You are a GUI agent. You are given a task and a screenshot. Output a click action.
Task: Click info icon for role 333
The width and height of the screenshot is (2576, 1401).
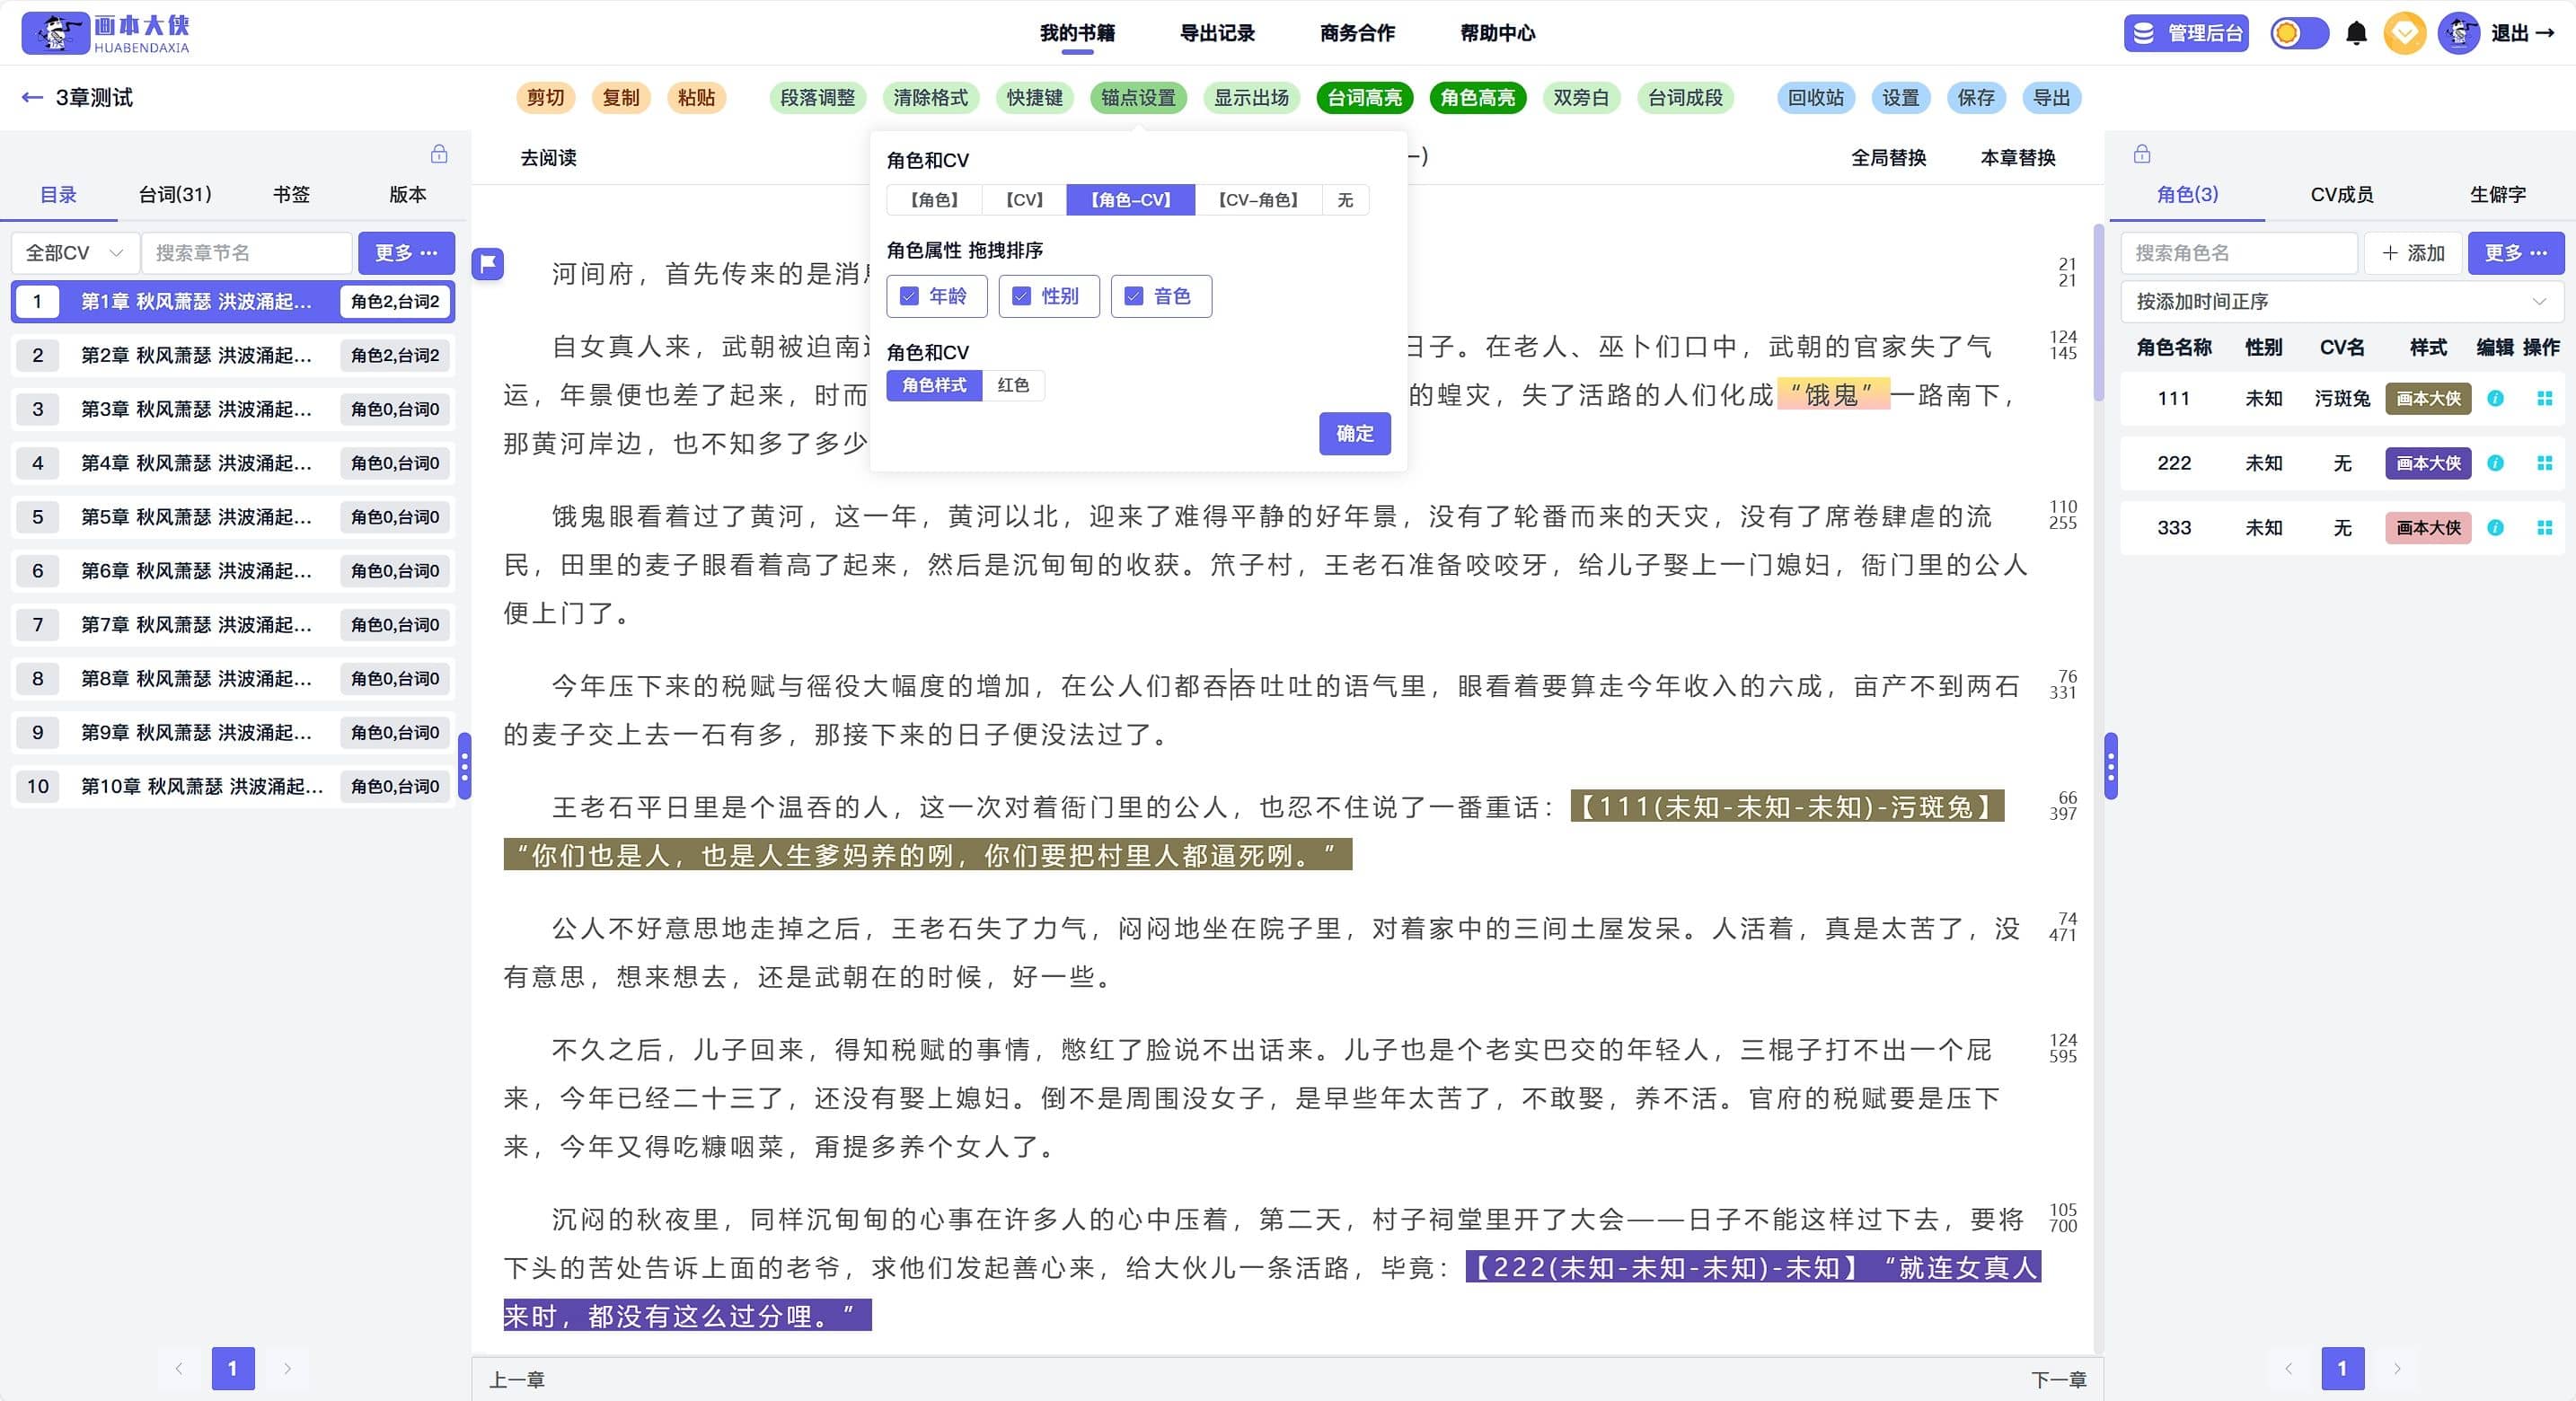coord(2495,528)
